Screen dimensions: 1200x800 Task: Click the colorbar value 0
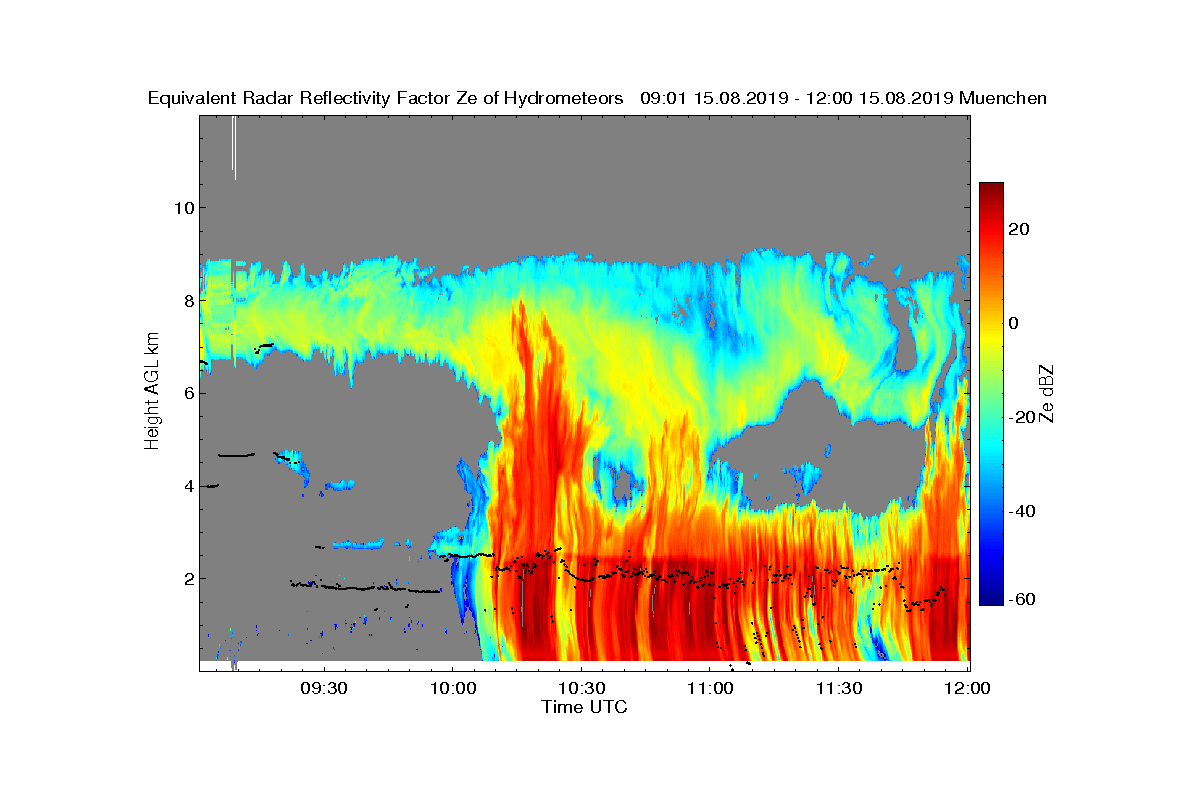coord(1015,323)
